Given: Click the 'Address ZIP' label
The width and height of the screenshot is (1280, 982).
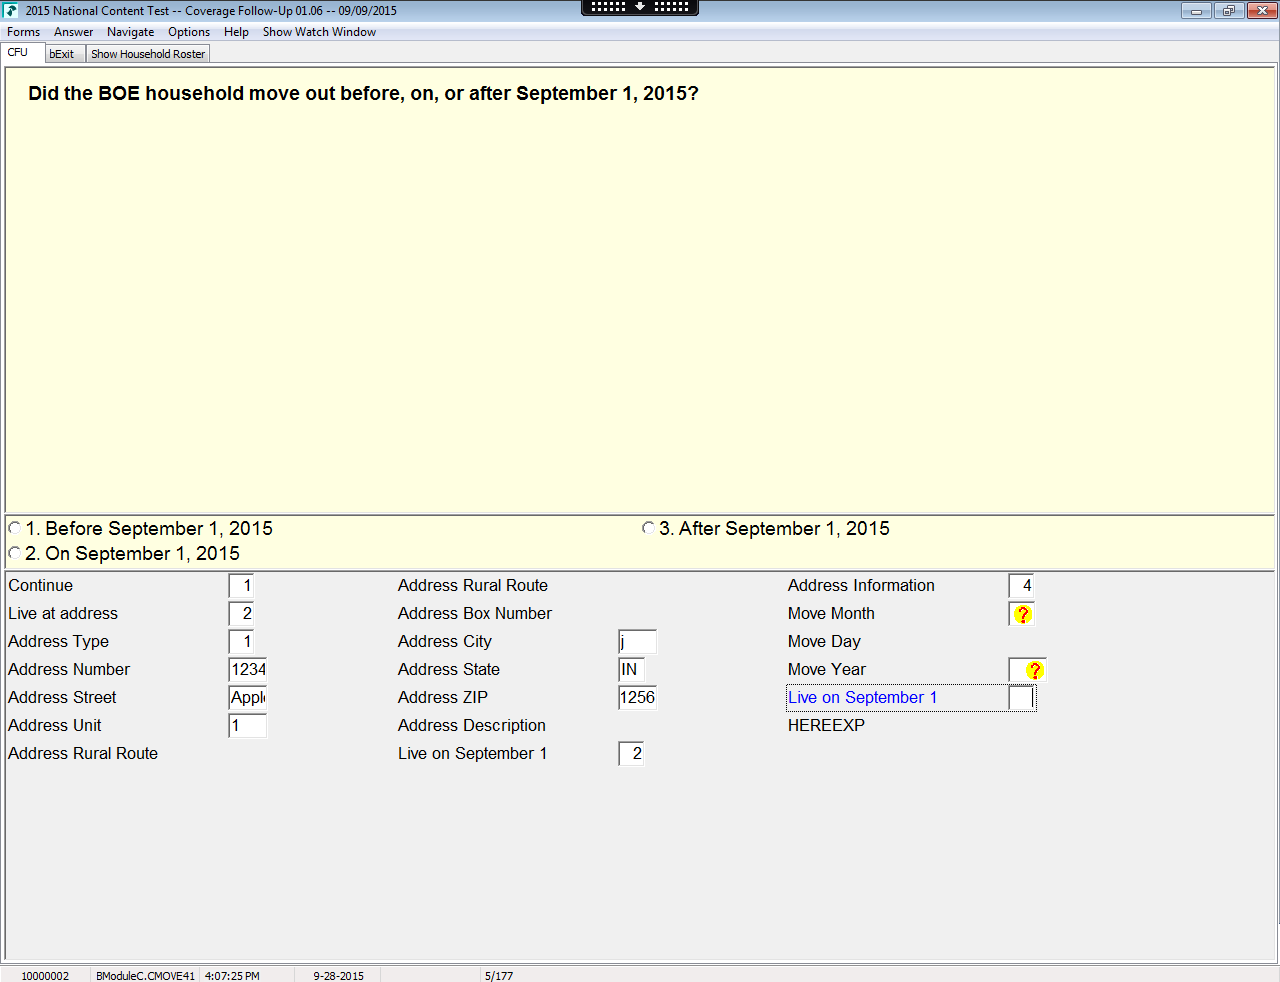Looking at the screenshot, I should pos(443,698).
